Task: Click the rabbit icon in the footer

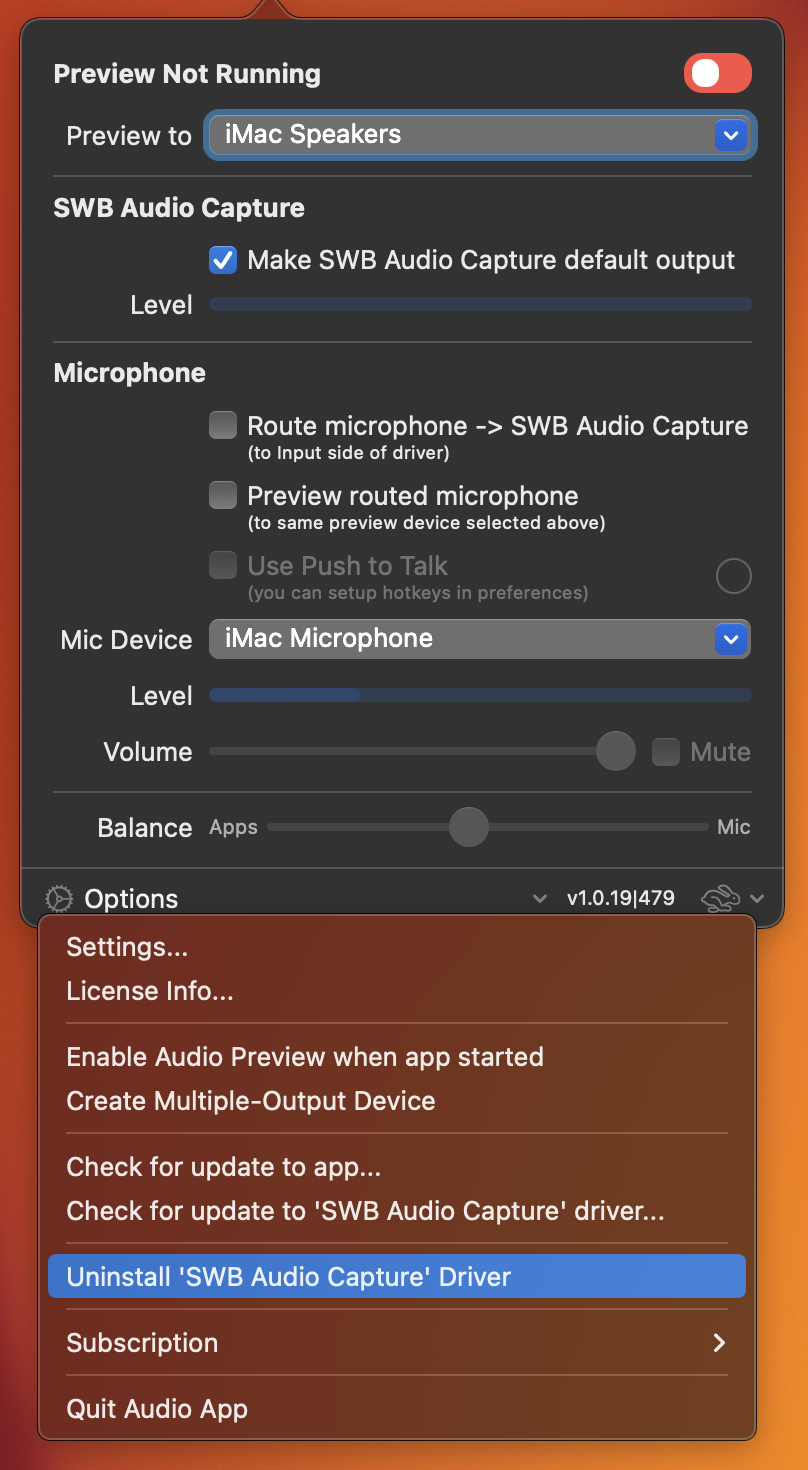Action: (721, 898)
